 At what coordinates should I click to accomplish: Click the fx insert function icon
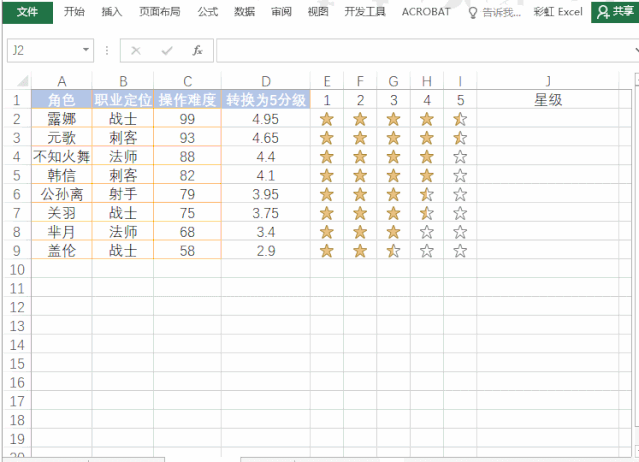click(198, 51)
